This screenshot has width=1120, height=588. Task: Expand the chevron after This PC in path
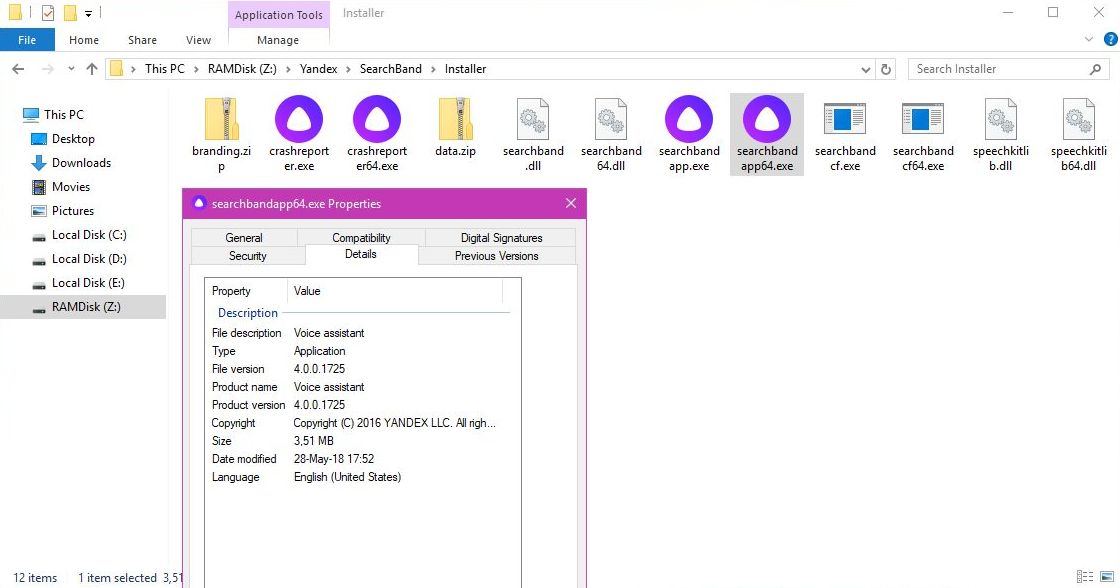click(196, 69)
